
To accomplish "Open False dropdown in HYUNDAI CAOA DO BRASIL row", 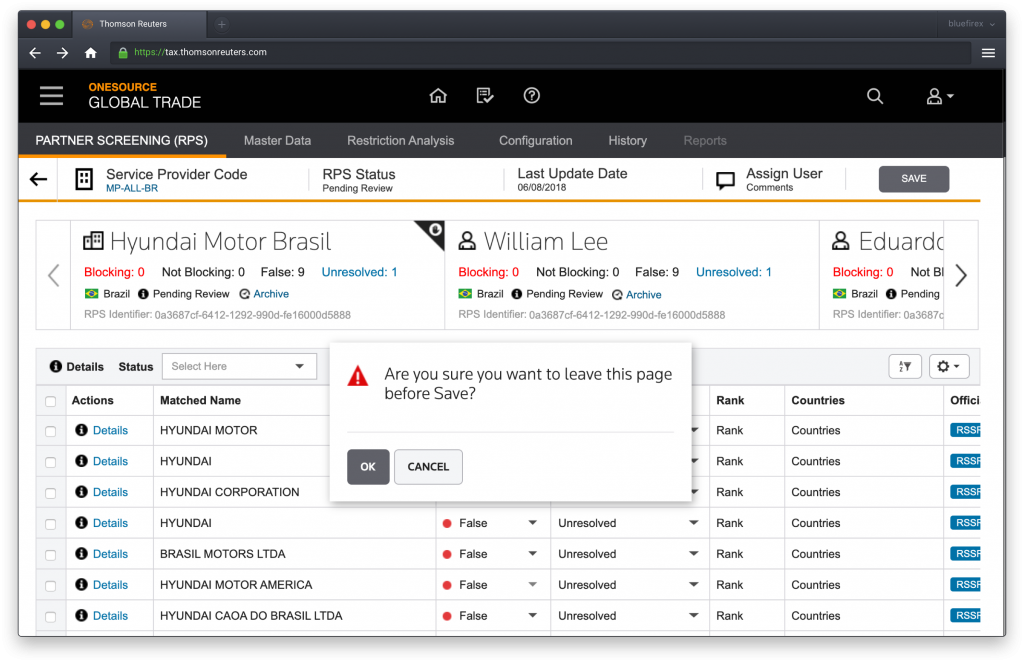I will click(533, 615).
